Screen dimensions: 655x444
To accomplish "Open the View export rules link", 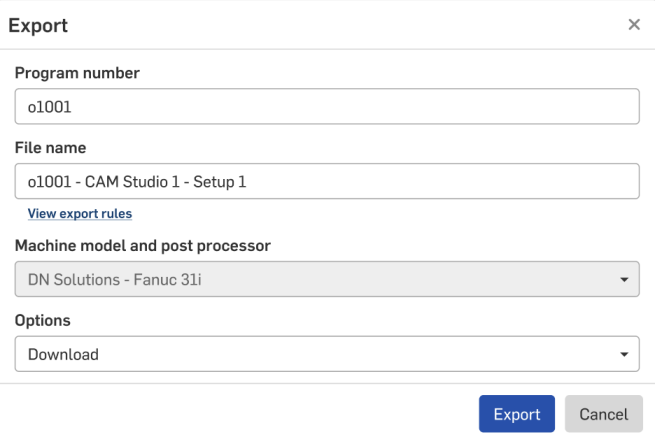I will (x=80, y=214).
